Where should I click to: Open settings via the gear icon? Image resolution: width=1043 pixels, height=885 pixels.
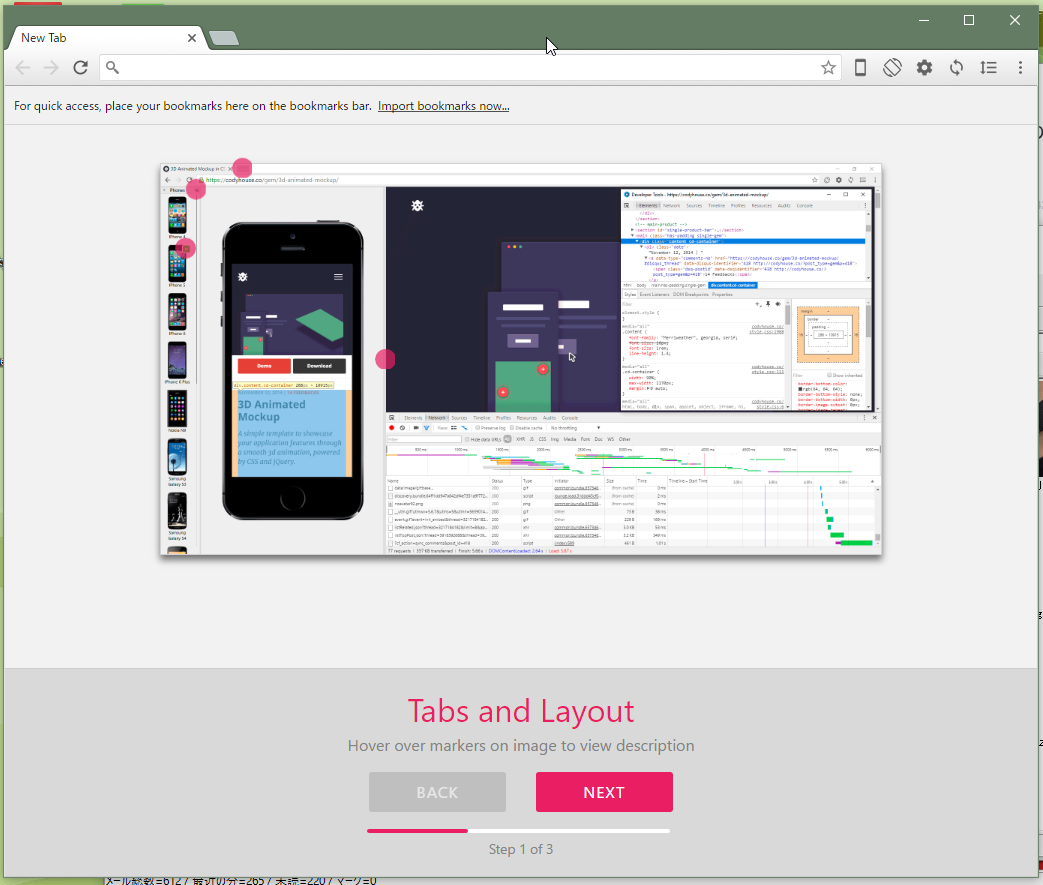point(924,68)
